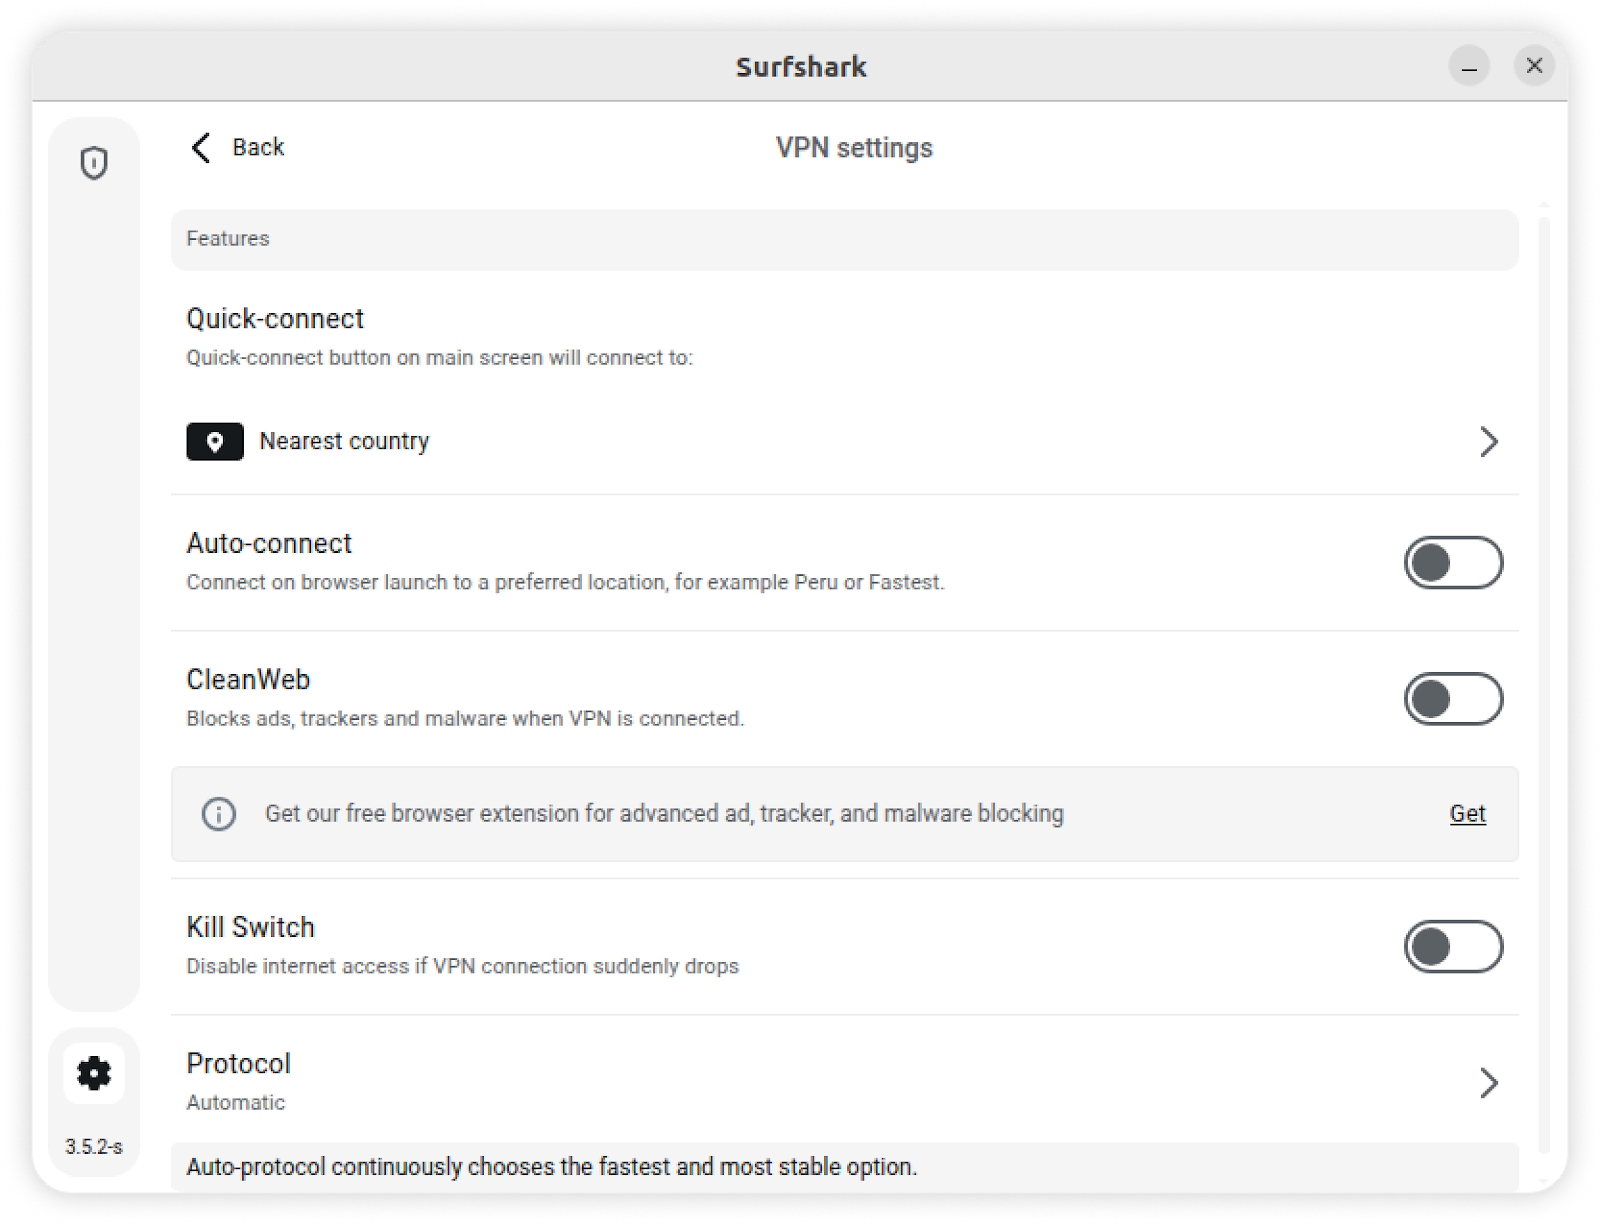1600x1225 pixels.
Task: Click the Get link for browser extension
Action: [x=1467, y=814]
